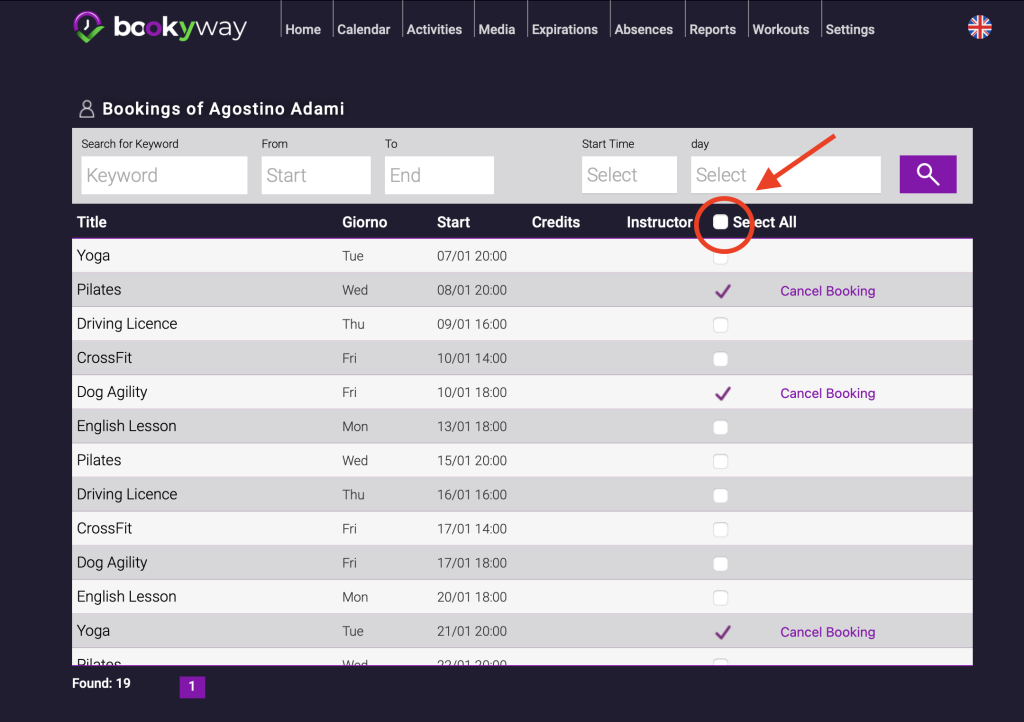Viewport: 1024px width, 722px height.
Task: Click checkmark icon on Dog Agility 10/01 row
Action: pyautogui.click(x=722, y=393)
